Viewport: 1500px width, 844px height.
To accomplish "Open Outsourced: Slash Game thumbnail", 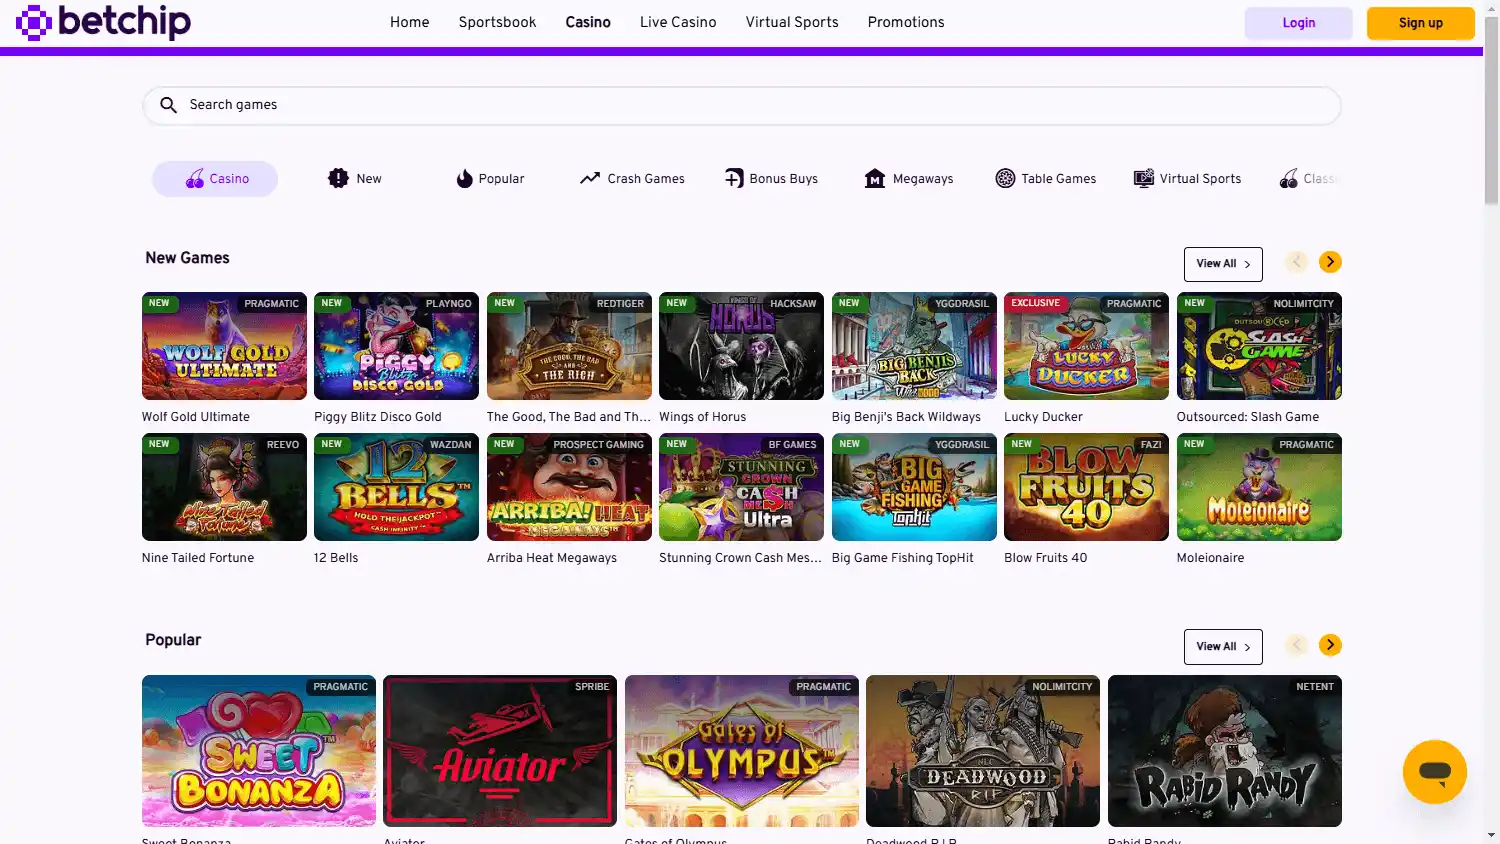I will click(1259, 346).
